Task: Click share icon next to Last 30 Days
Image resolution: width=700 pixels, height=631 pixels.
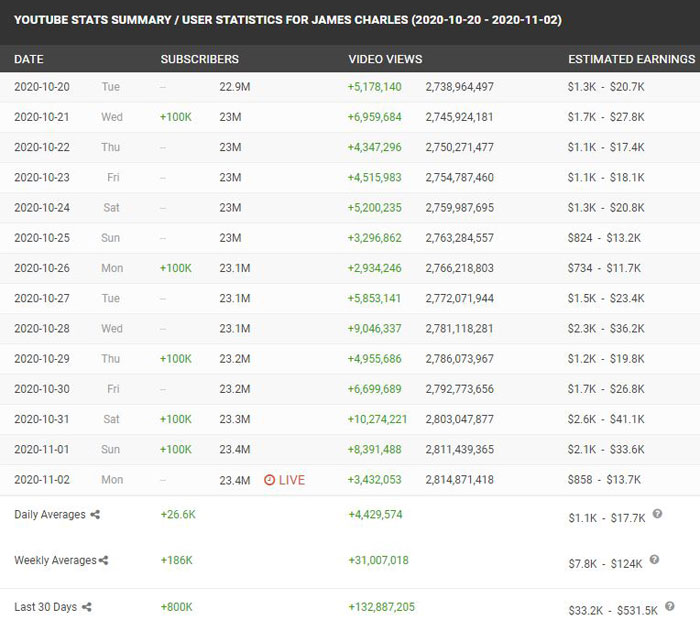Action: coord(87,607)
